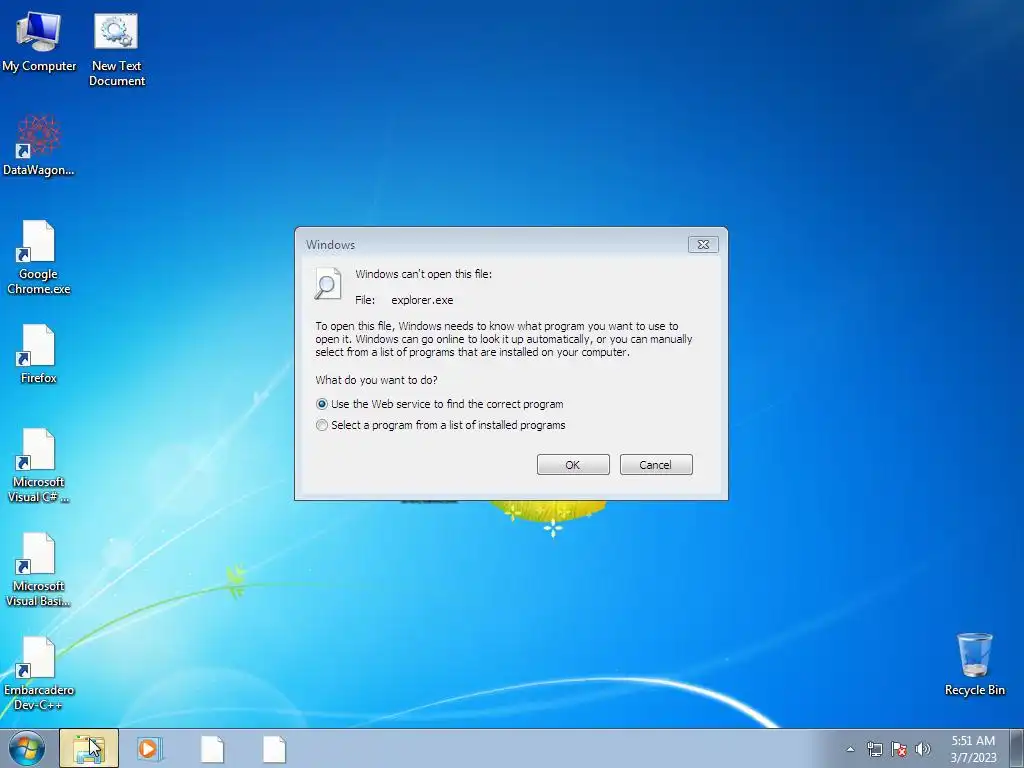
Task: Choose Use the Web service option
Action: (440, 404)
